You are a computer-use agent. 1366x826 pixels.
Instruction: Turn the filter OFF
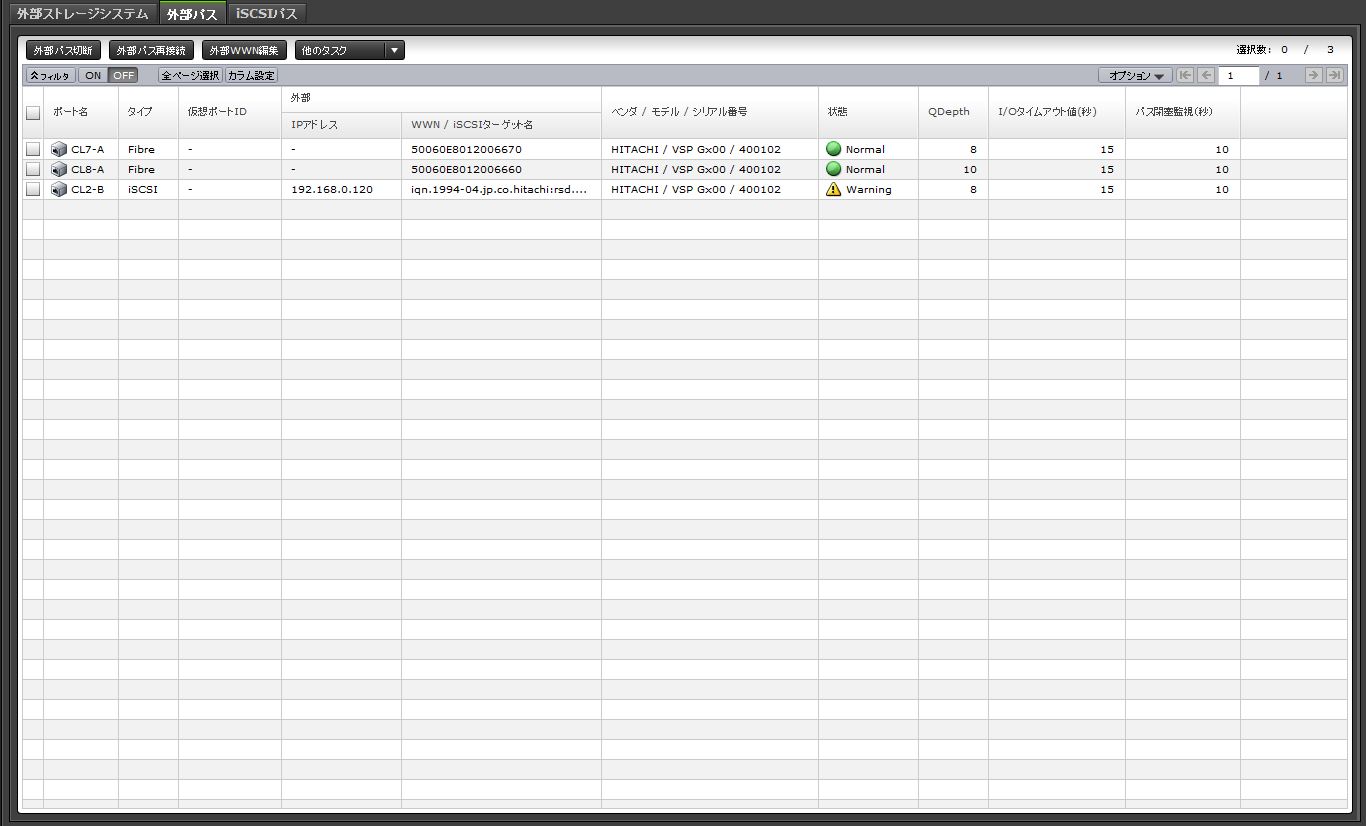[123, 75]
